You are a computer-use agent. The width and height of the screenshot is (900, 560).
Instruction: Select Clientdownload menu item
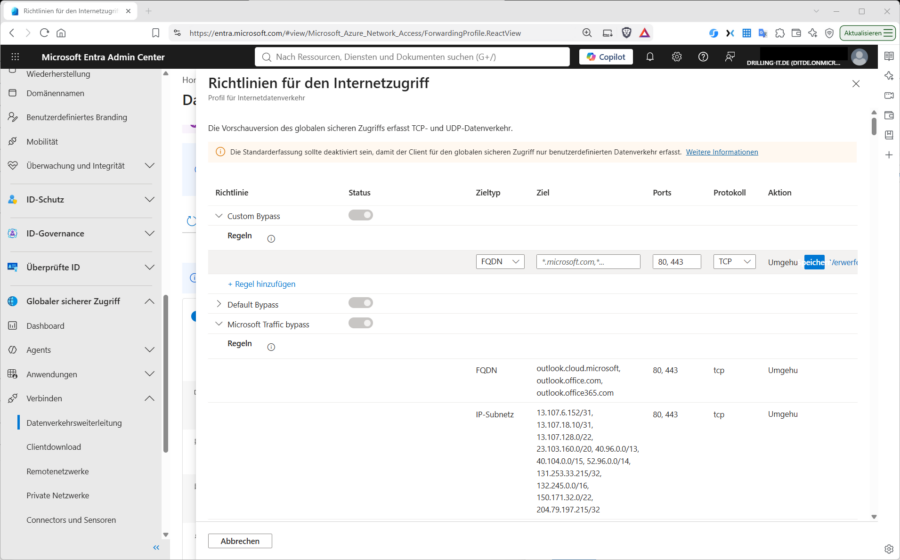tap(53, 446)
